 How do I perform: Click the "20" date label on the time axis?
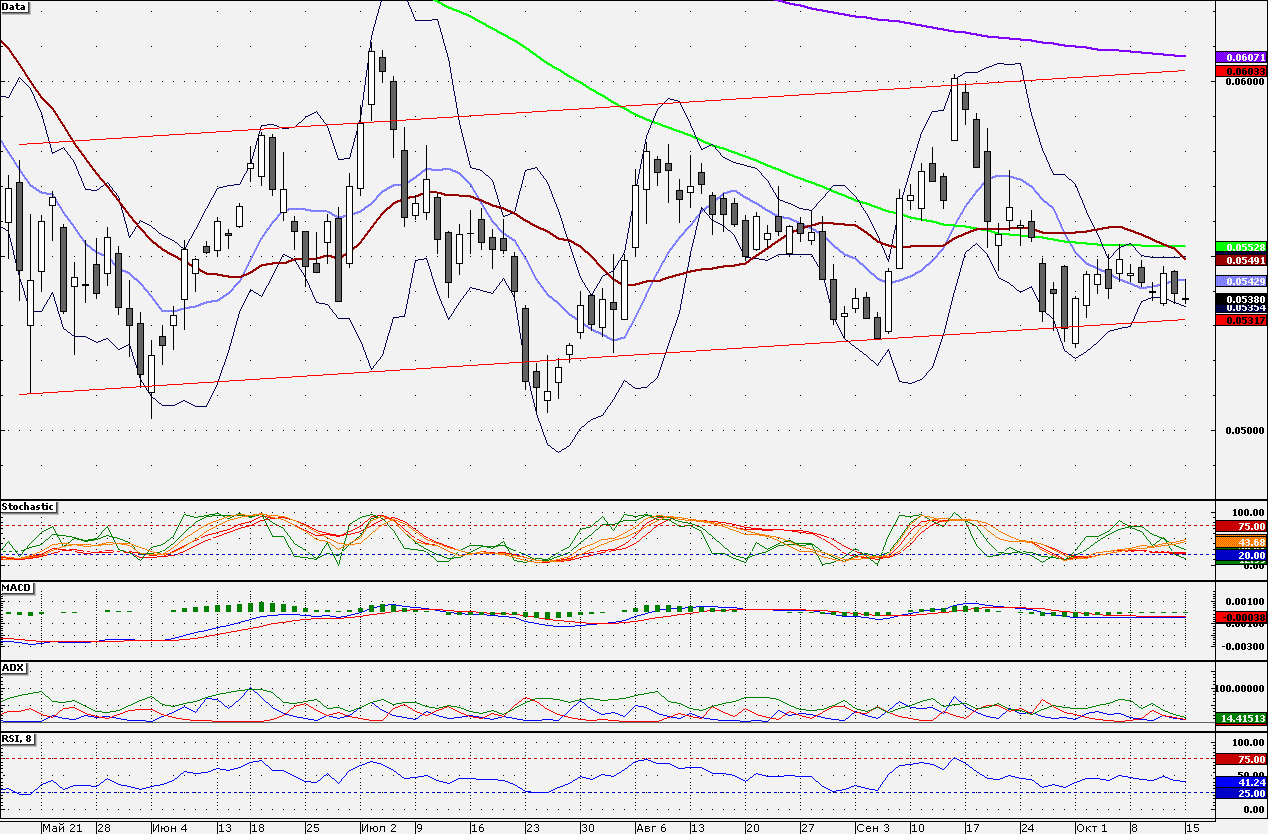tap(753, 828)
